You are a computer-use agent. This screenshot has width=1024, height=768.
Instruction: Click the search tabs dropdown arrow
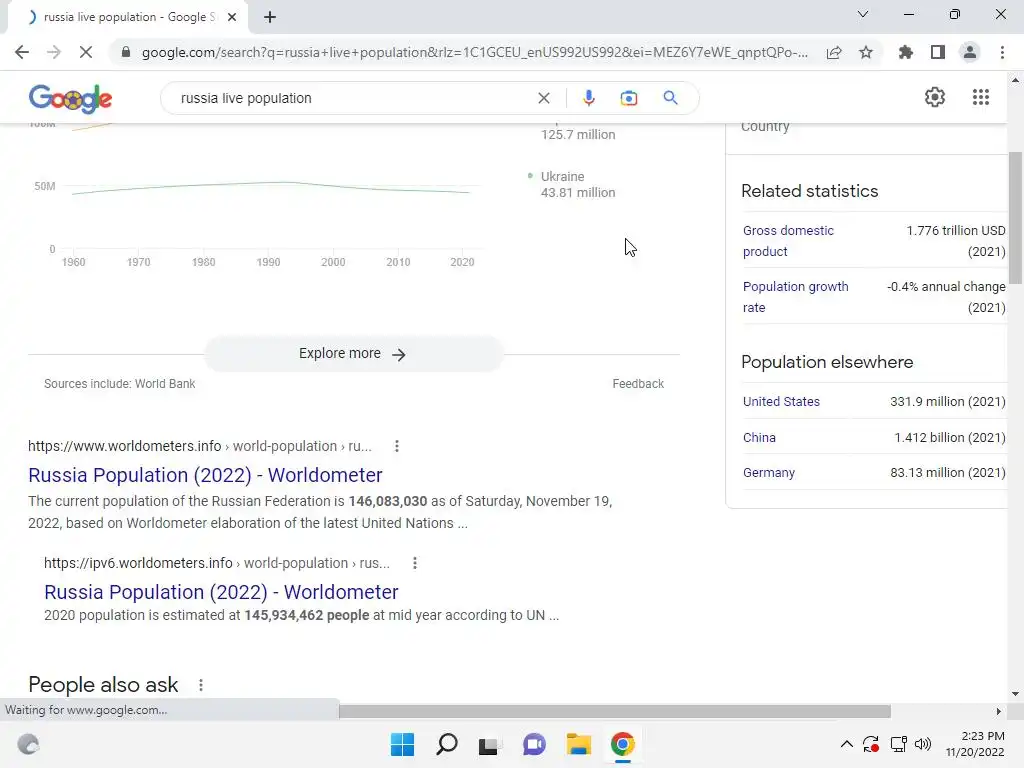click(863, 14)
